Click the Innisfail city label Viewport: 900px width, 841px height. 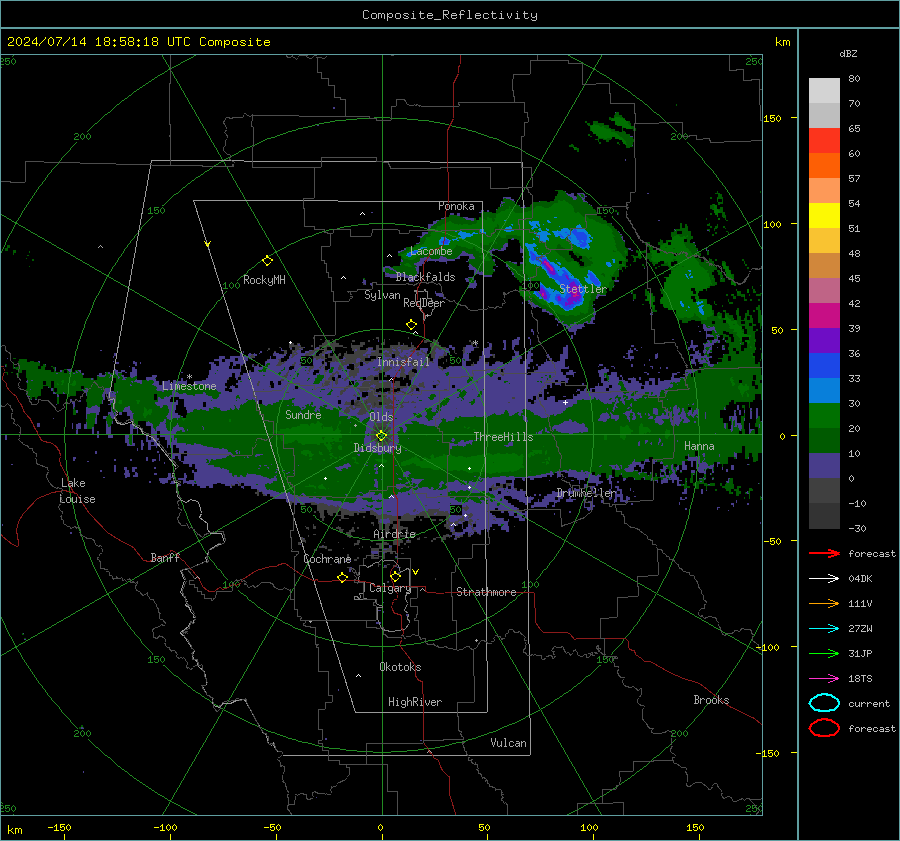(x=403, y=362)
